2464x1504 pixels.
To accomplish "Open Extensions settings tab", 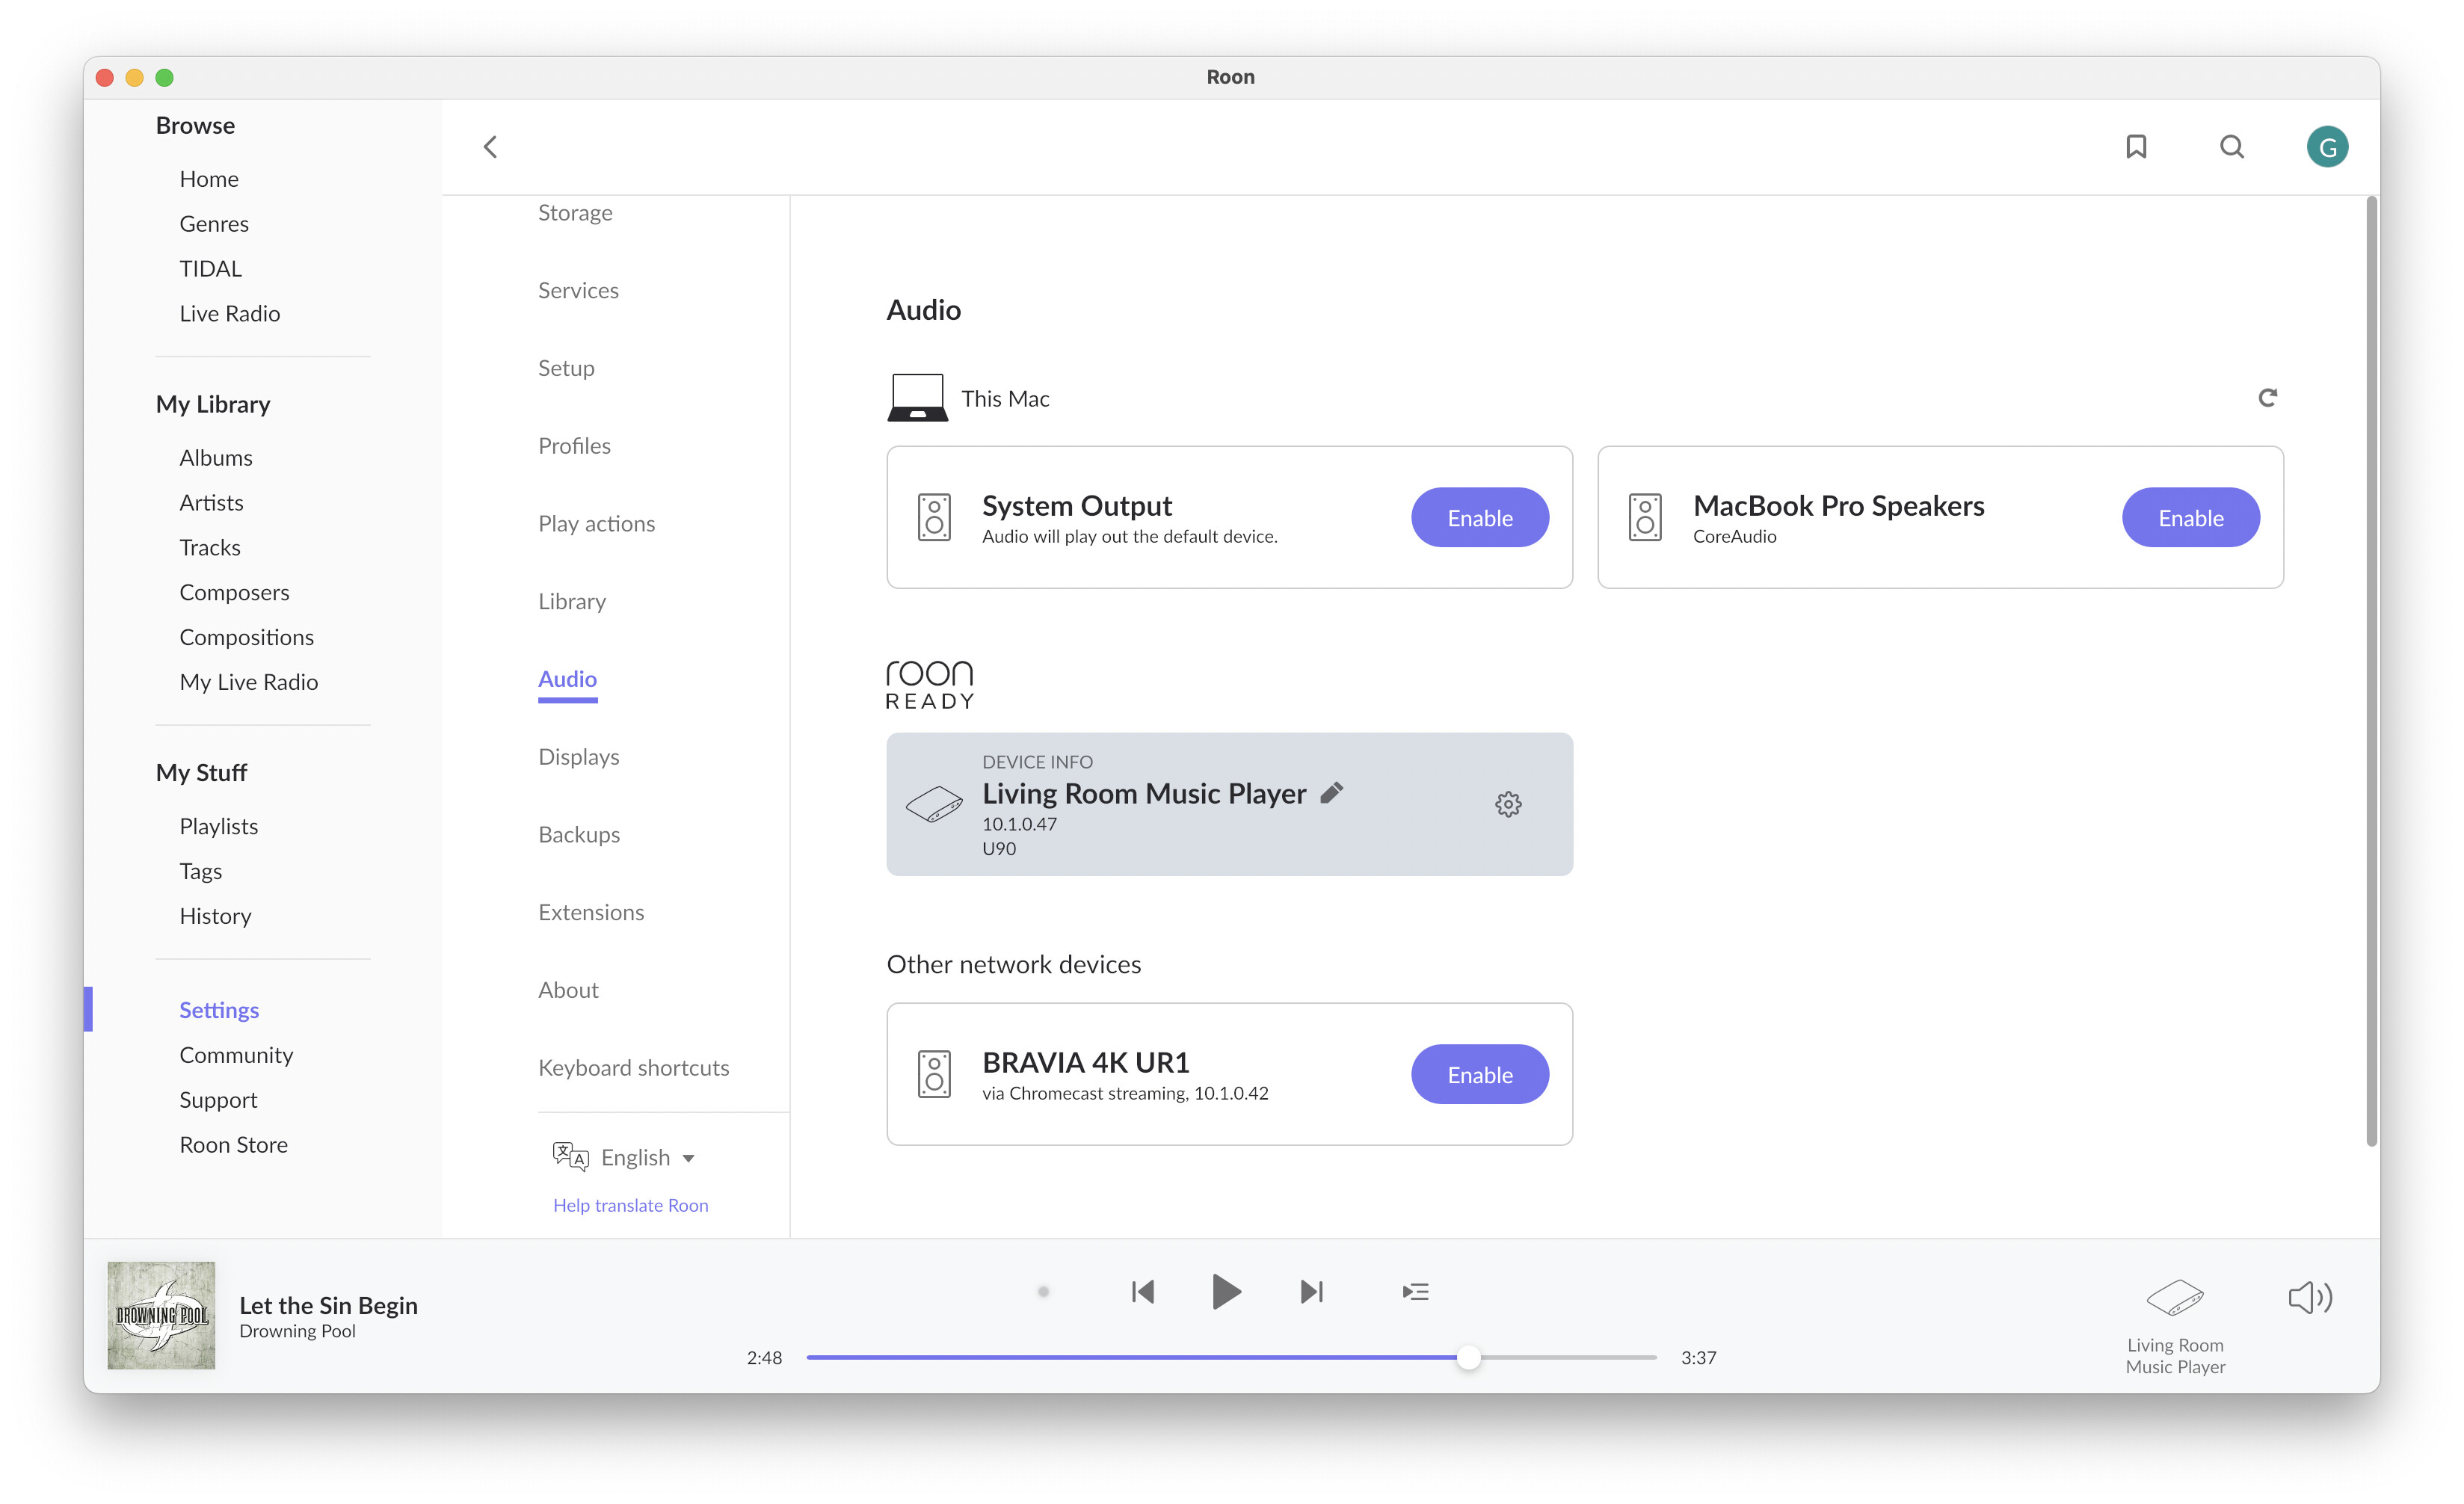I will [x=591, y=912].
